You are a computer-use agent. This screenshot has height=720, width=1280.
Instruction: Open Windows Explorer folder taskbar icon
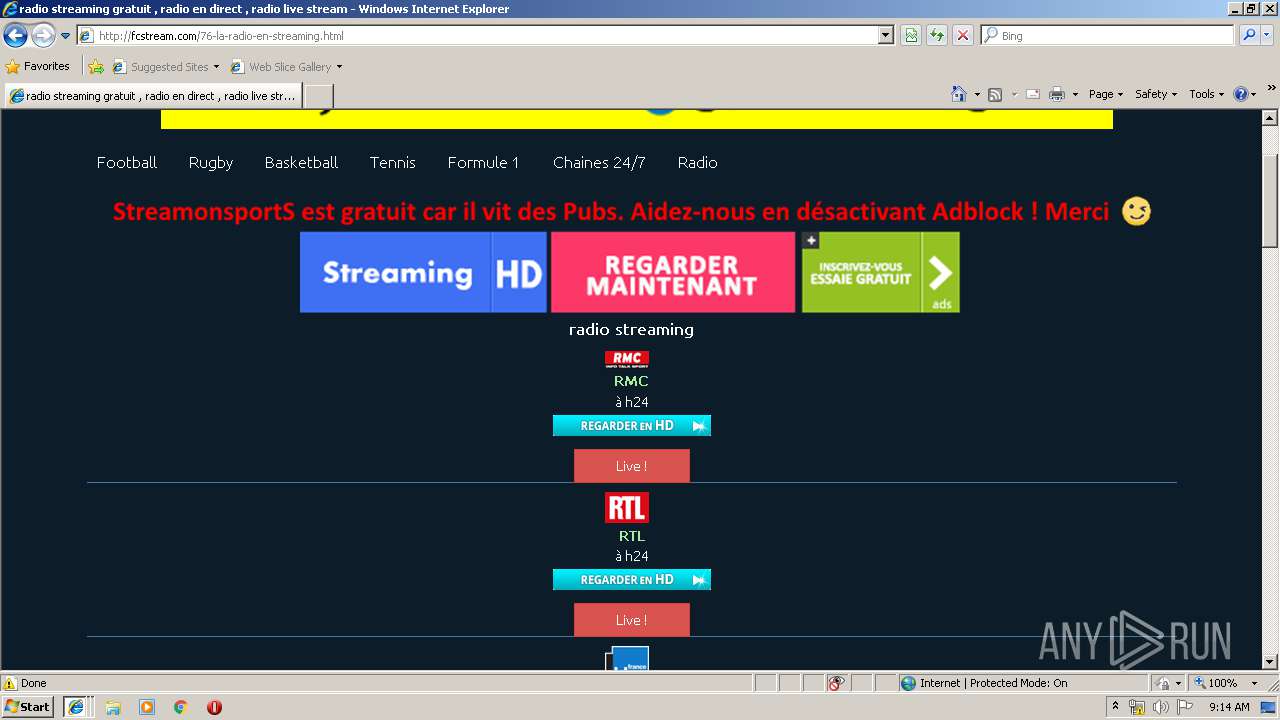113,707
